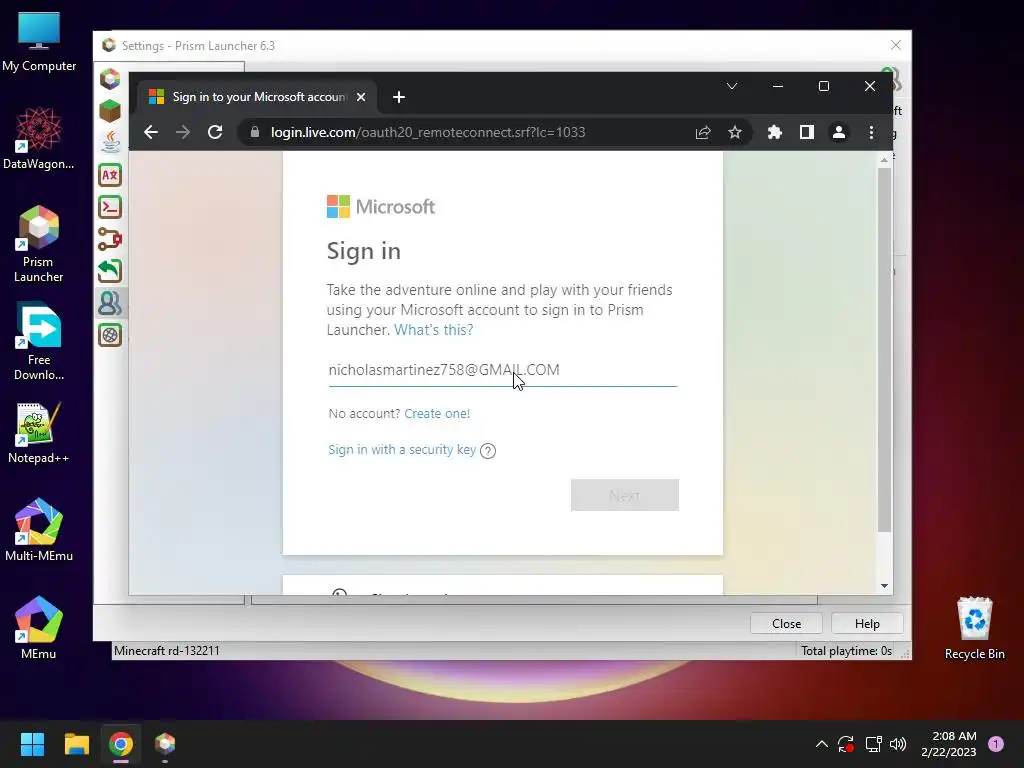Open a new Chrome tab
This screenshot has height=768, width=1024.
click(399, 97)
